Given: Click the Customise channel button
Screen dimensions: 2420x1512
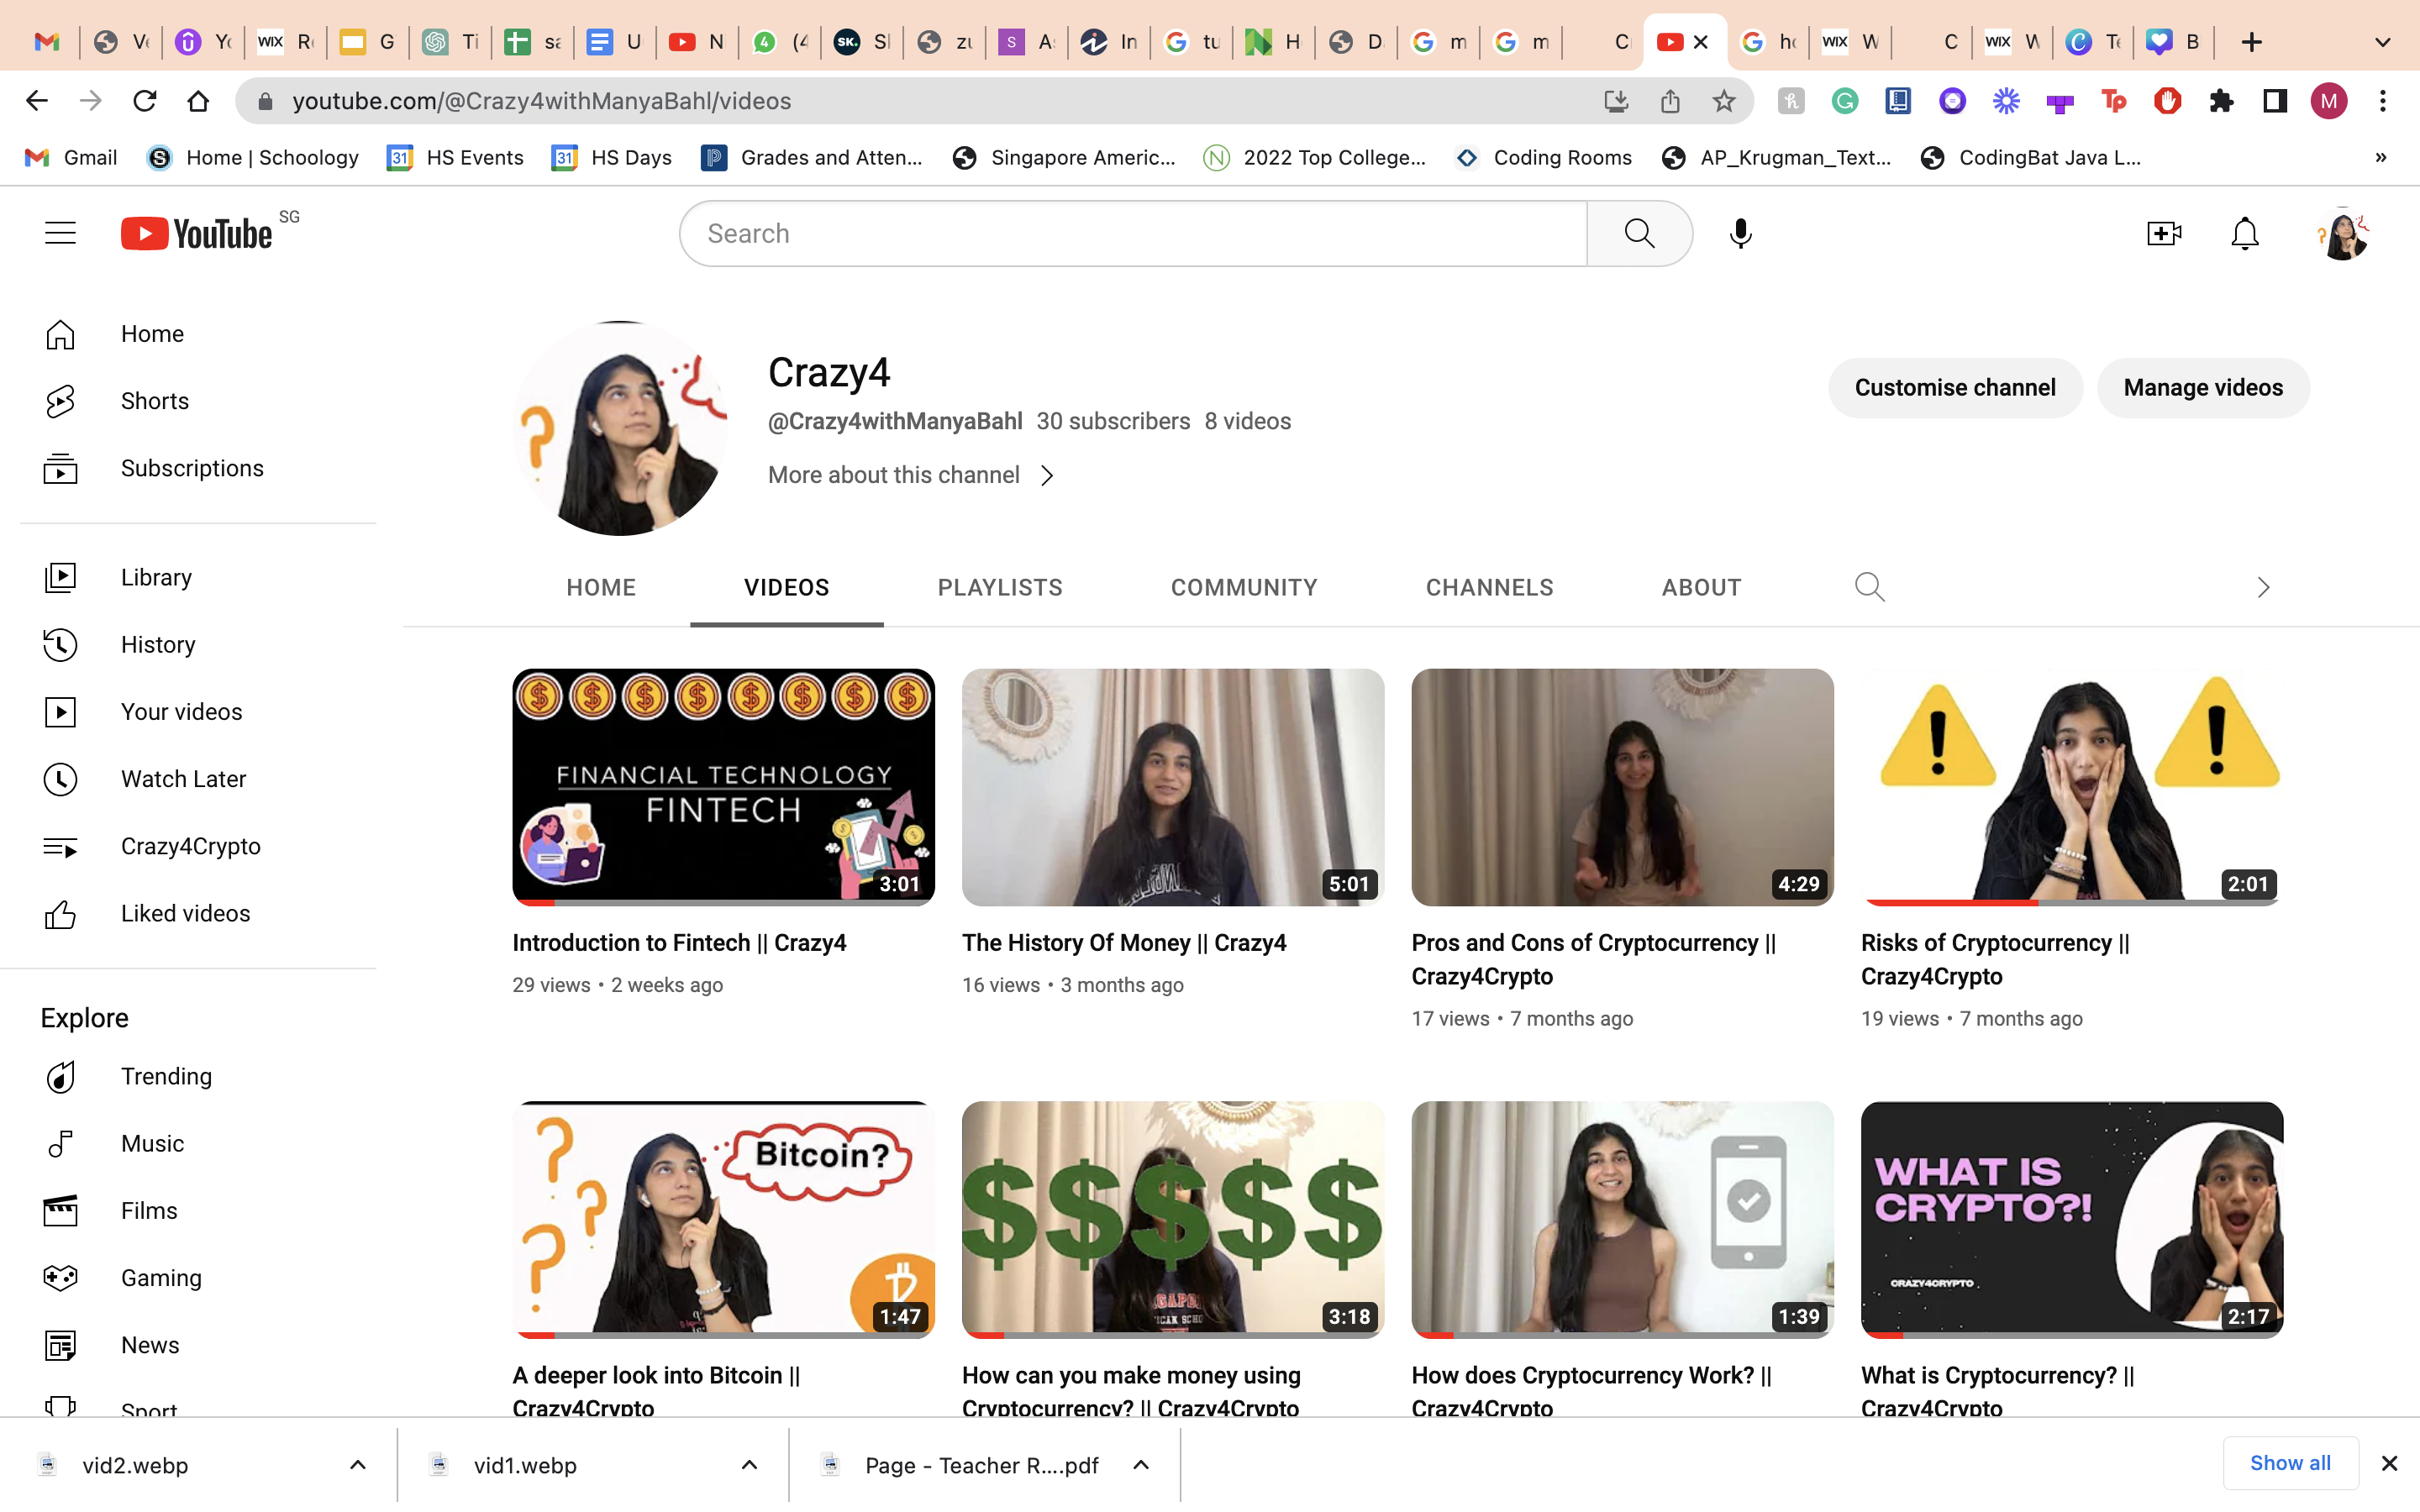Looking at the screenshot, I should tap(1955, 388).
